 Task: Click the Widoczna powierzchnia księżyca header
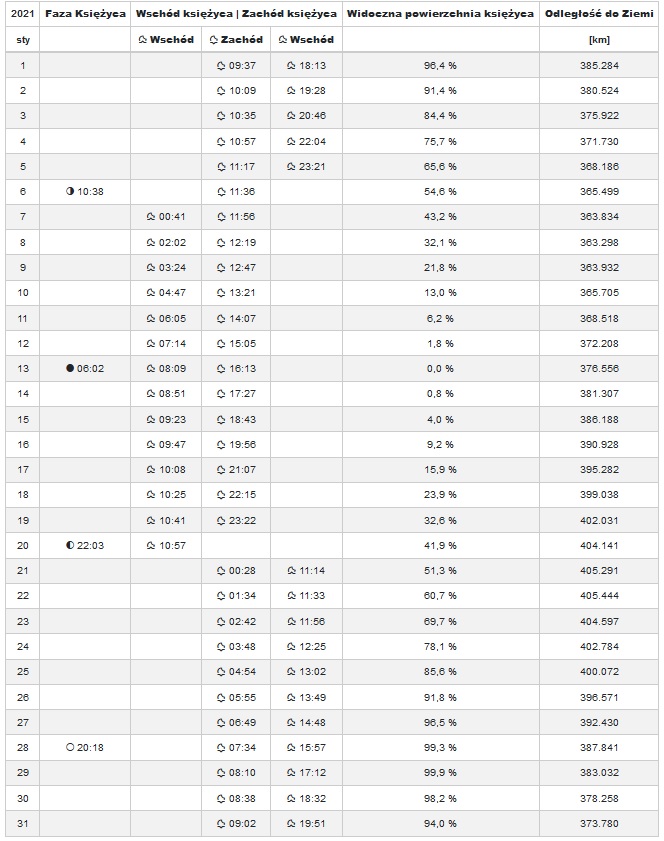click(x=440, y=14)
